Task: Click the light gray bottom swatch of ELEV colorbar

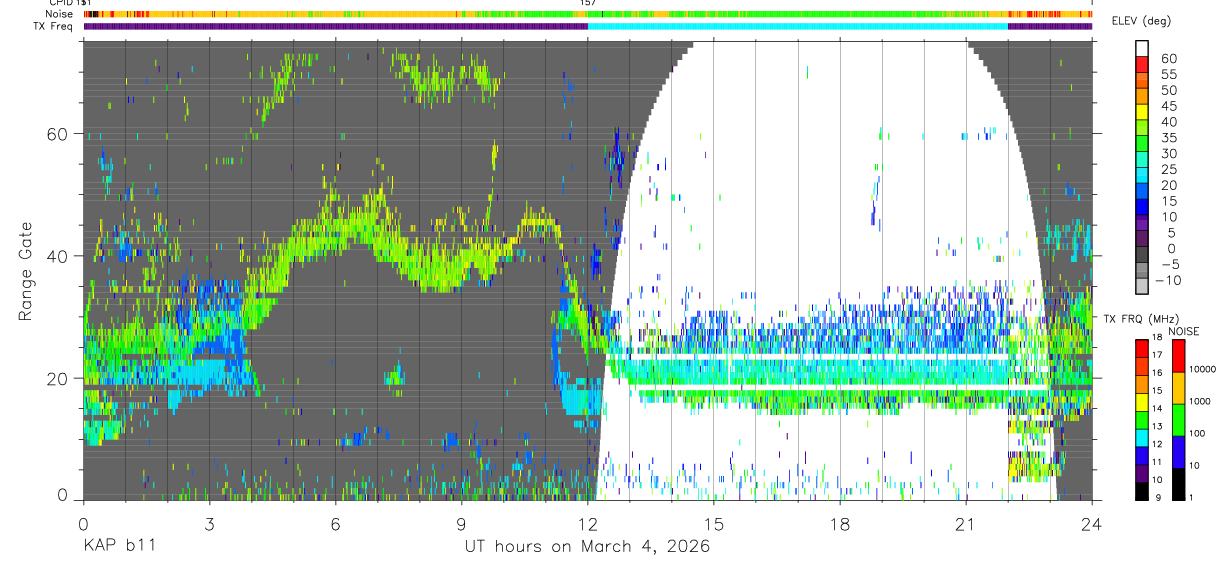Action: point(1141,287)
